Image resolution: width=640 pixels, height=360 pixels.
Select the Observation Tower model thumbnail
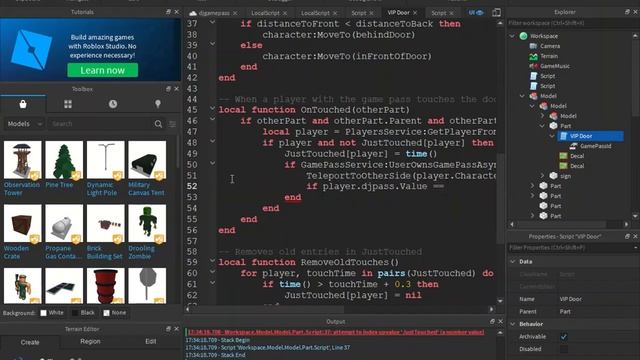(x=23, y=160)
